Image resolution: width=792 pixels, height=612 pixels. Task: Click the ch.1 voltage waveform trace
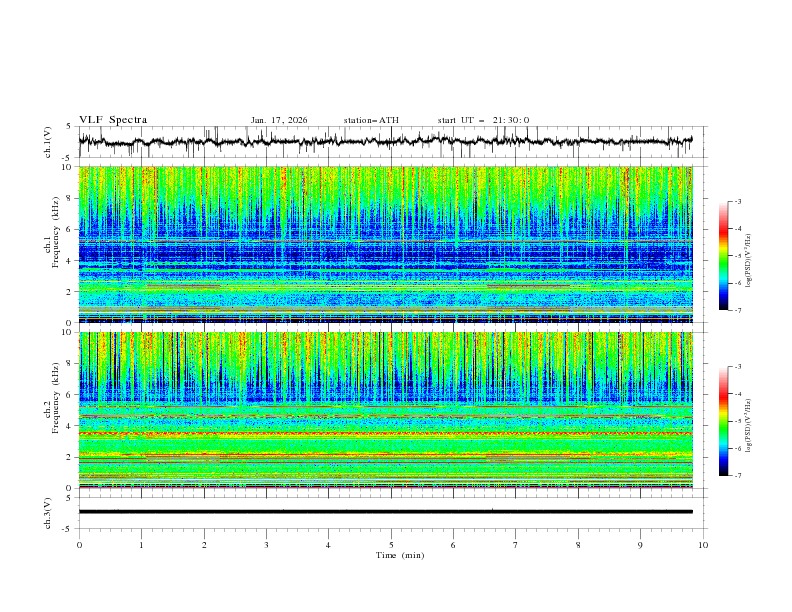click(x=385, y=141)
